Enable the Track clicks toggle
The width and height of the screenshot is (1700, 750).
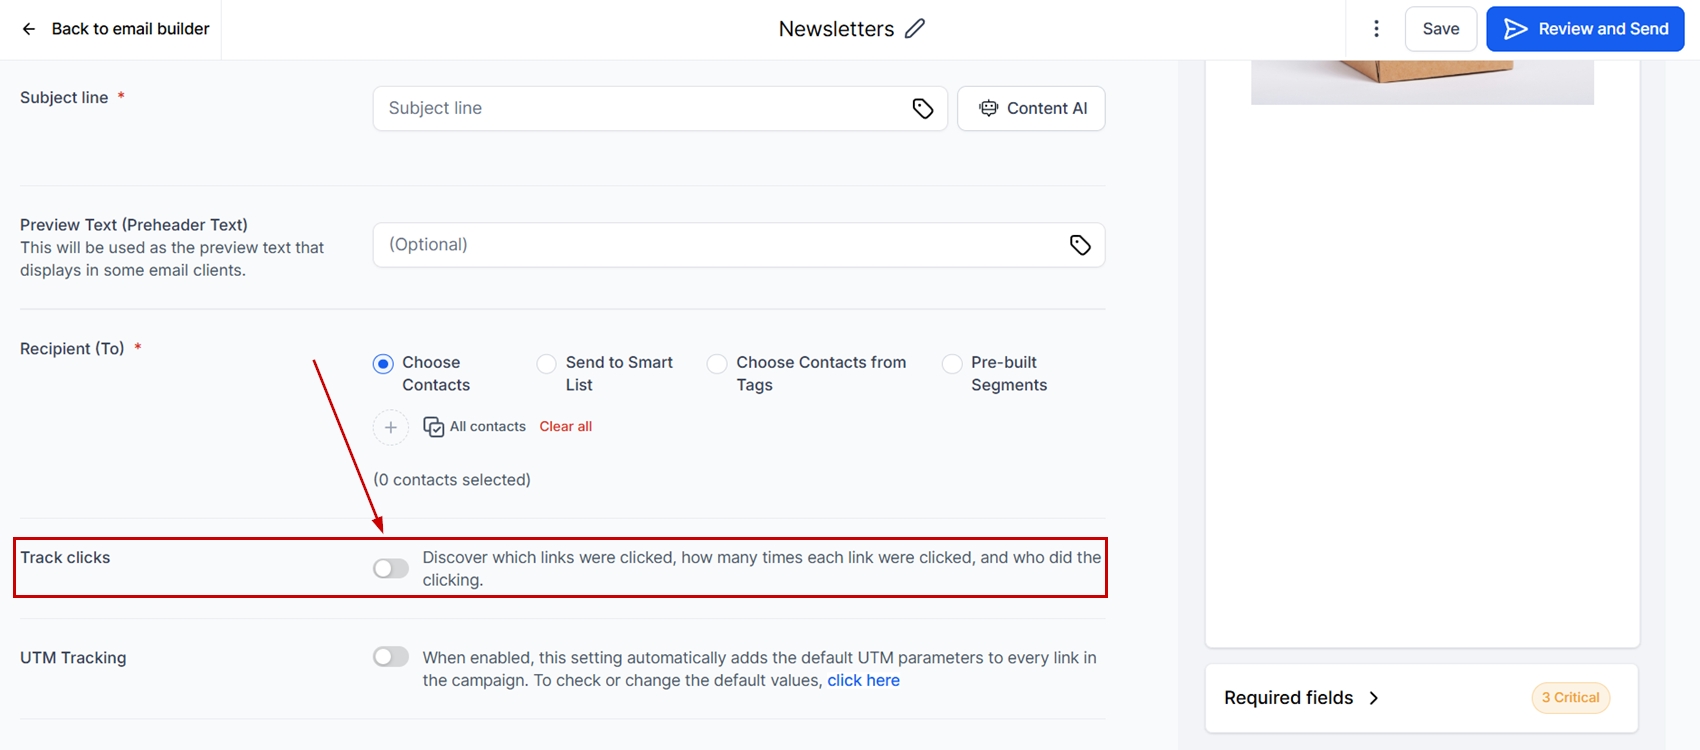tap(391, 569)
